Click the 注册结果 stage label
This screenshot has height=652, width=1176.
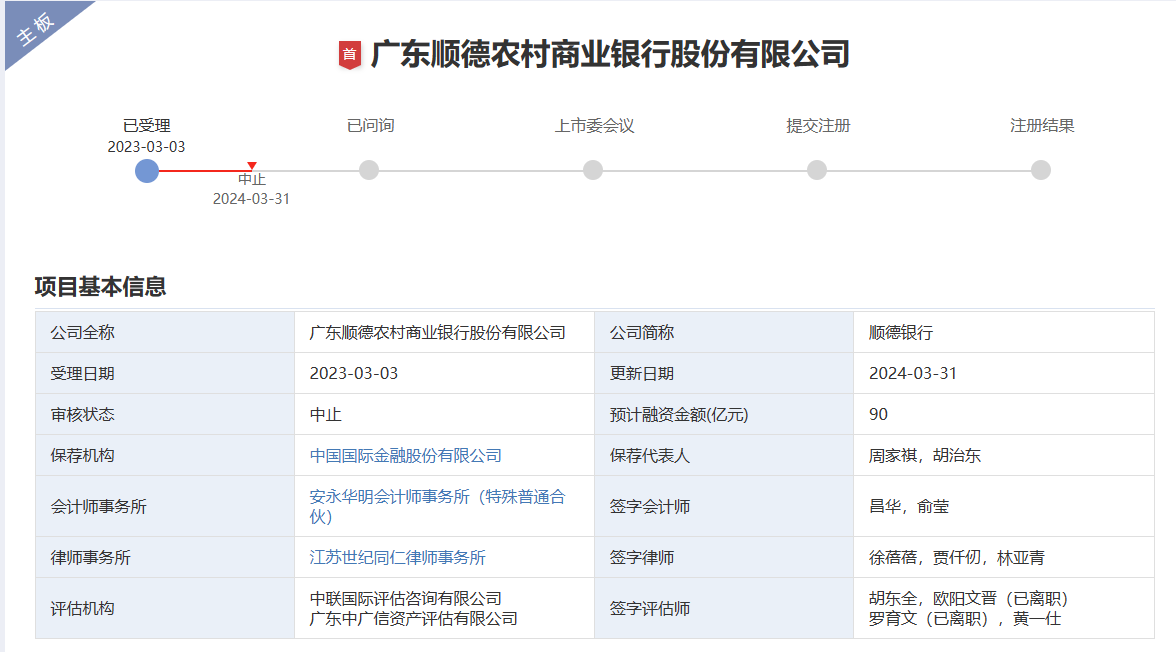(1042, 126)
